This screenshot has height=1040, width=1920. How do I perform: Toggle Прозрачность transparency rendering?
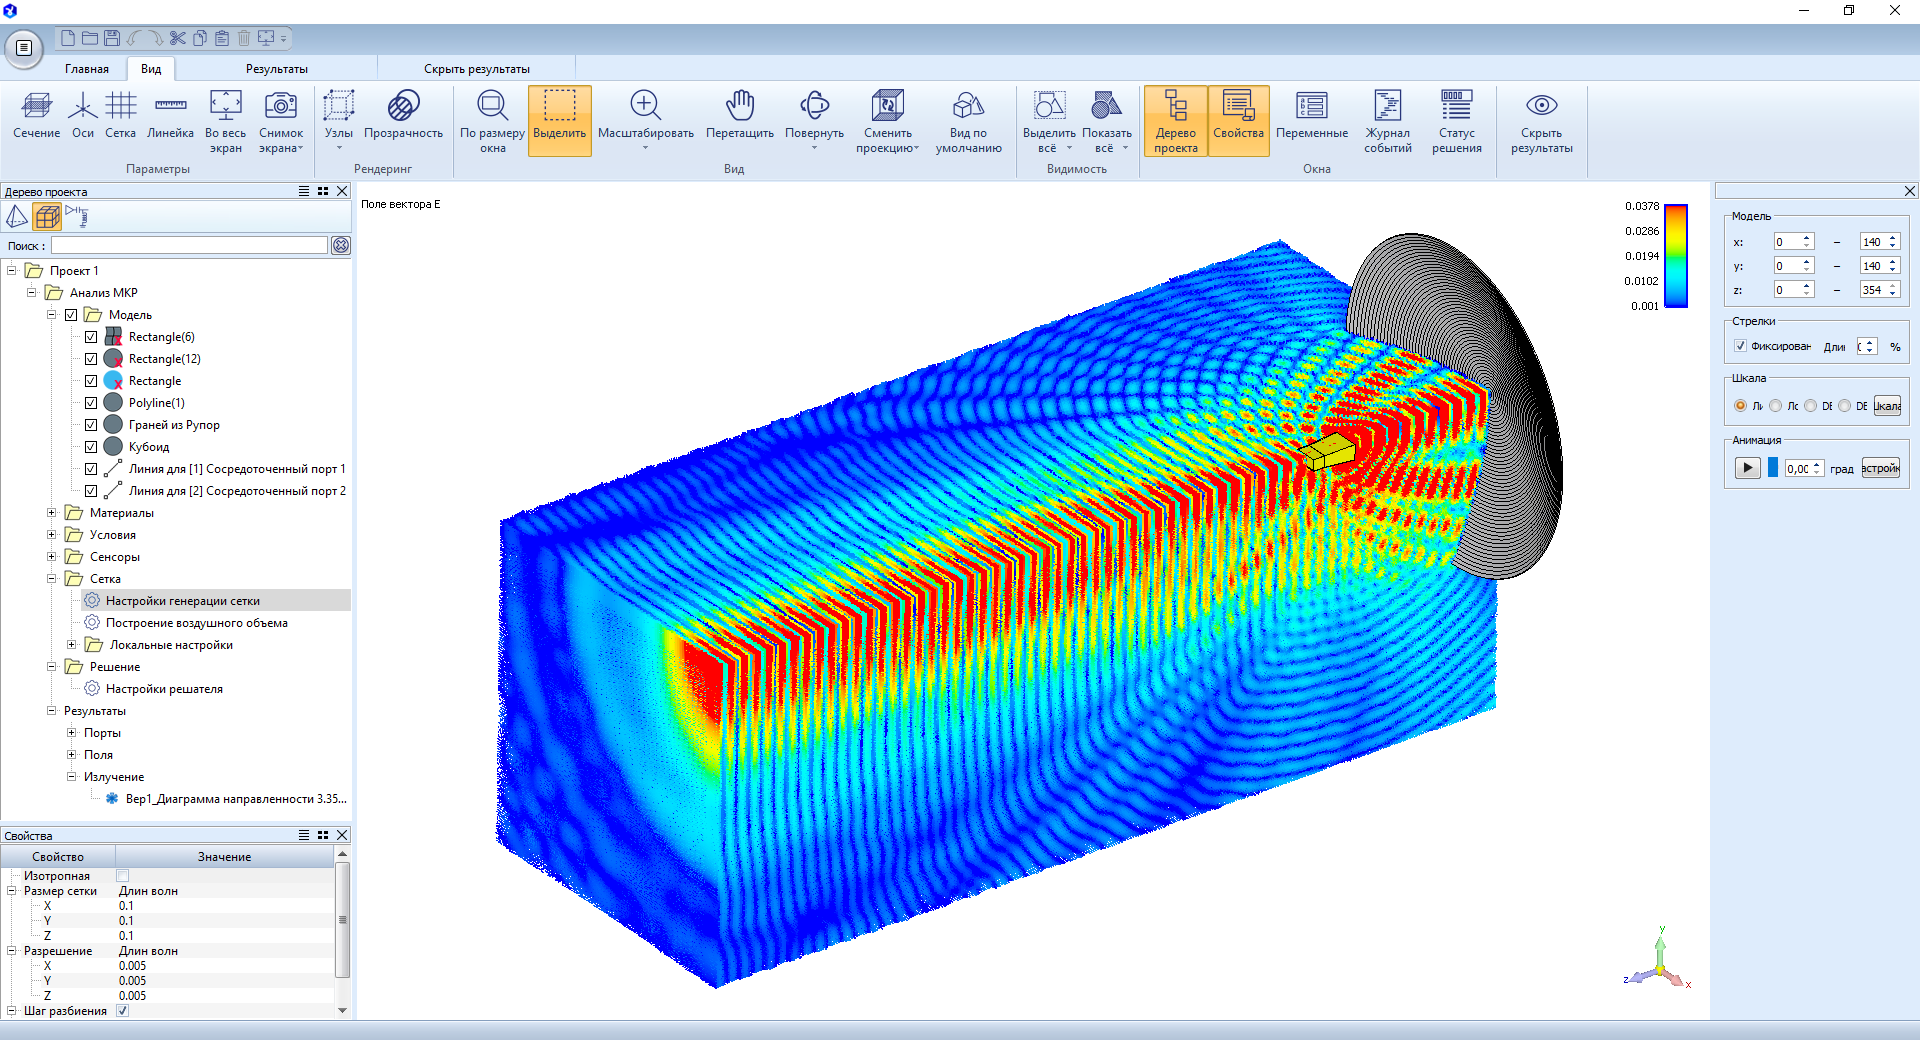(403, 106)
